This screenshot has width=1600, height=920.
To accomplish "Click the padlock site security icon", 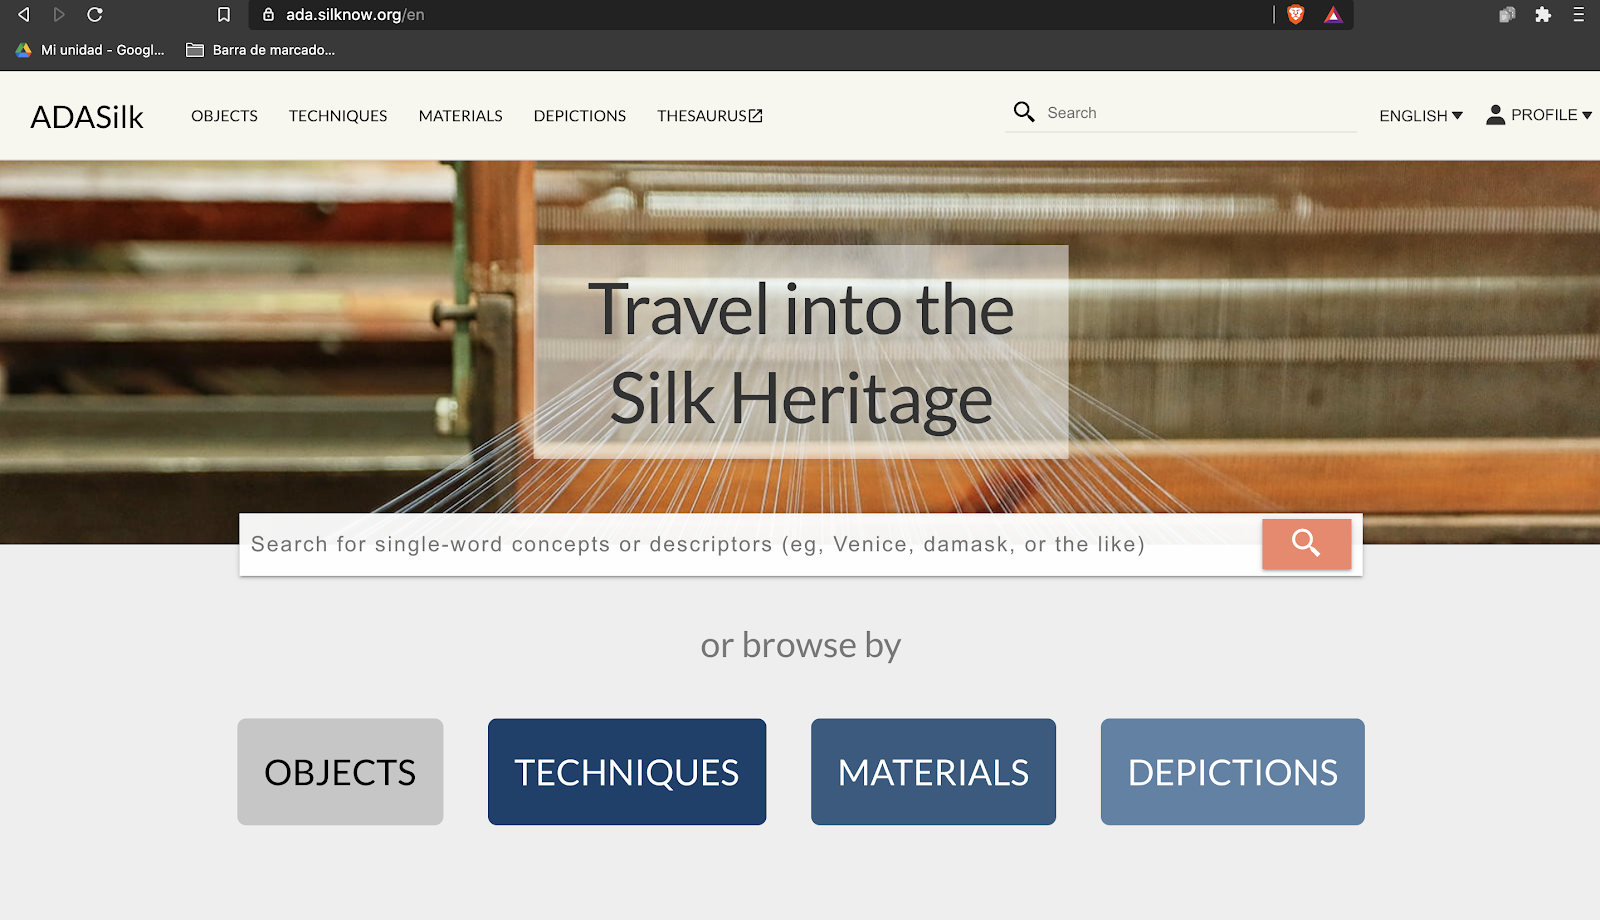I will (268, 14).
